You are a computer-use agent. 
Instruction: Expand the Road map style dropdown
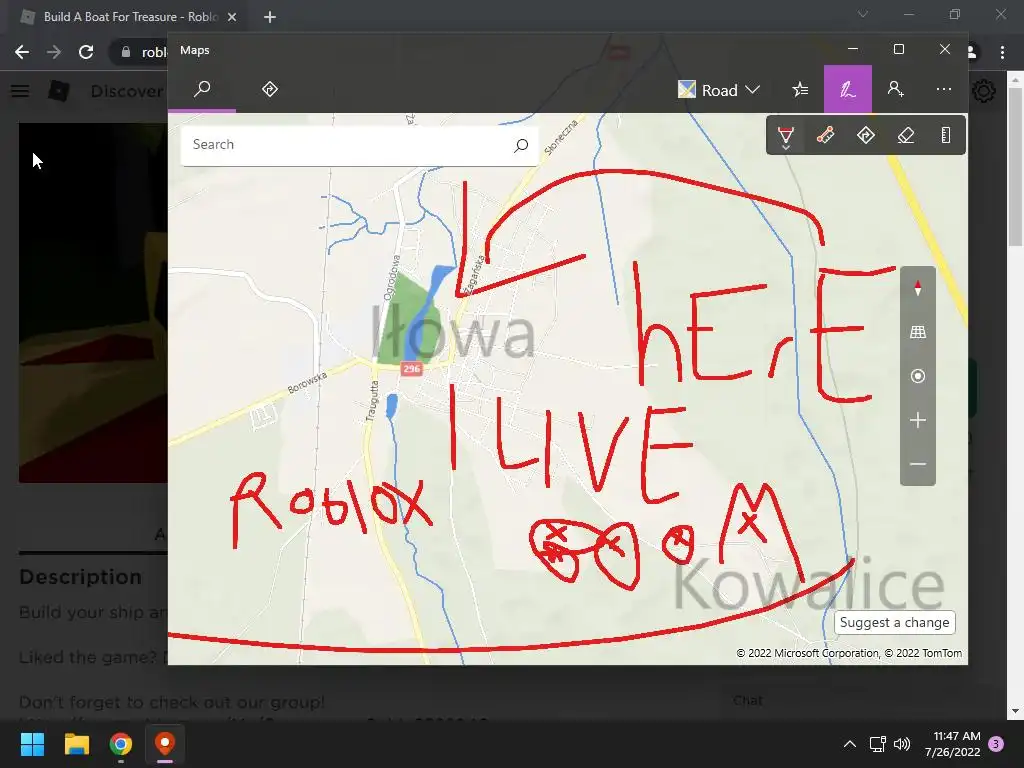pyautogui.click(x=719, y=89)
